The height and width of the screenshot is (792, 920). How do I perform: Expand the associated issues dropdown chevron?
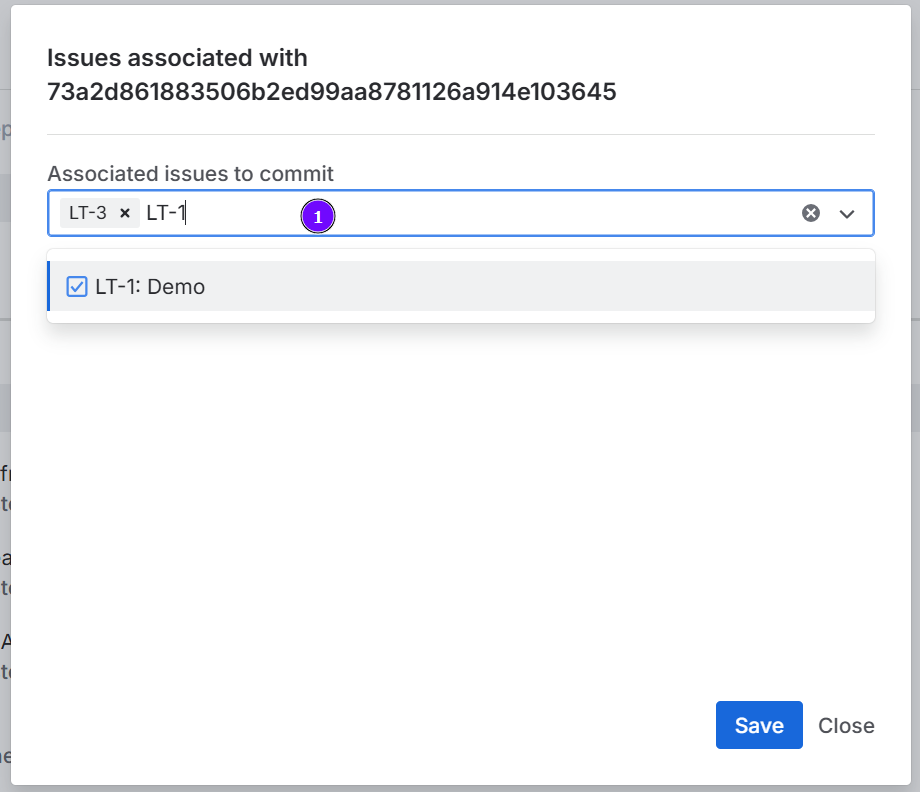pyautogui.click(x=847, y=213)
